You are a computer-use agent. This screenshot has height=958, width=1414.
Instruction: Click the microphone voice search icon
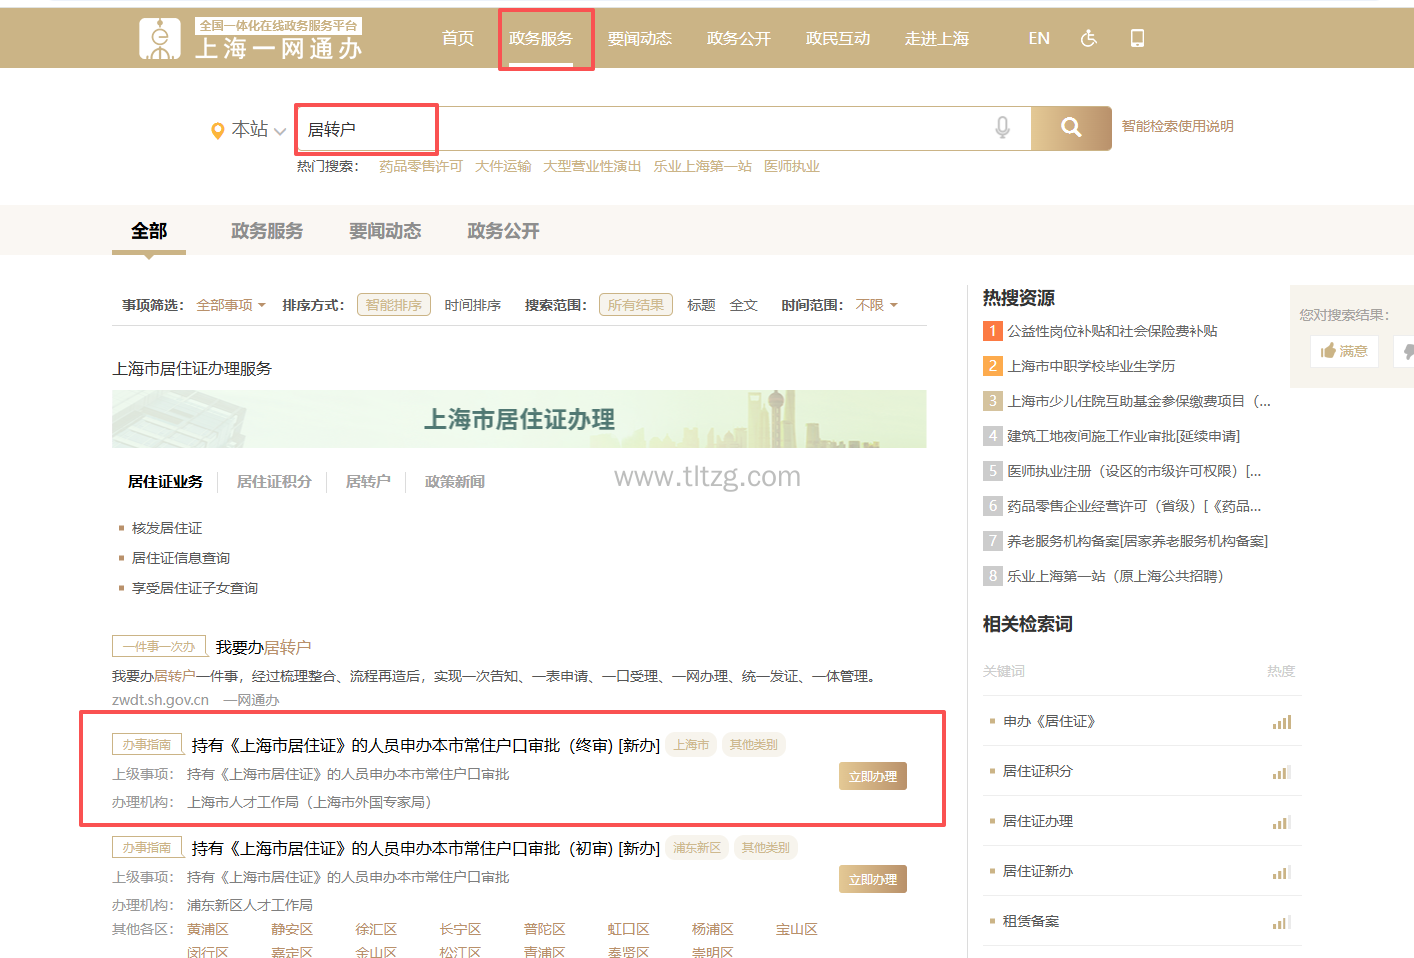[x=1002, y=128]
